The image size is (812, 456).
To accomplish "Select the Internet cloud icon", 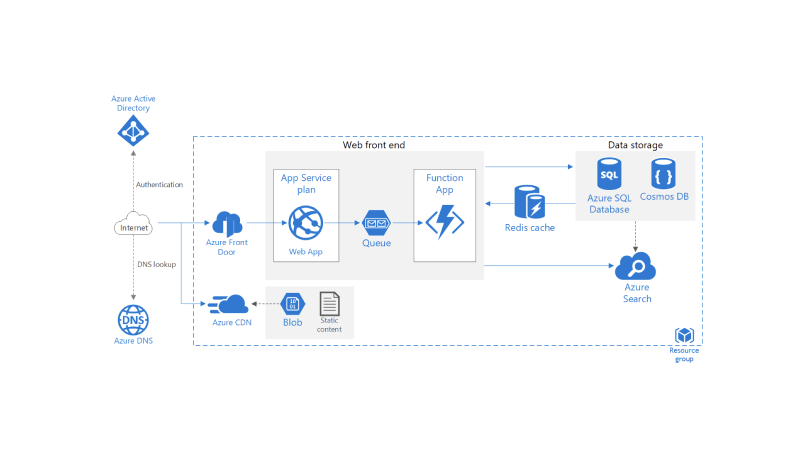I will (133, 224).
